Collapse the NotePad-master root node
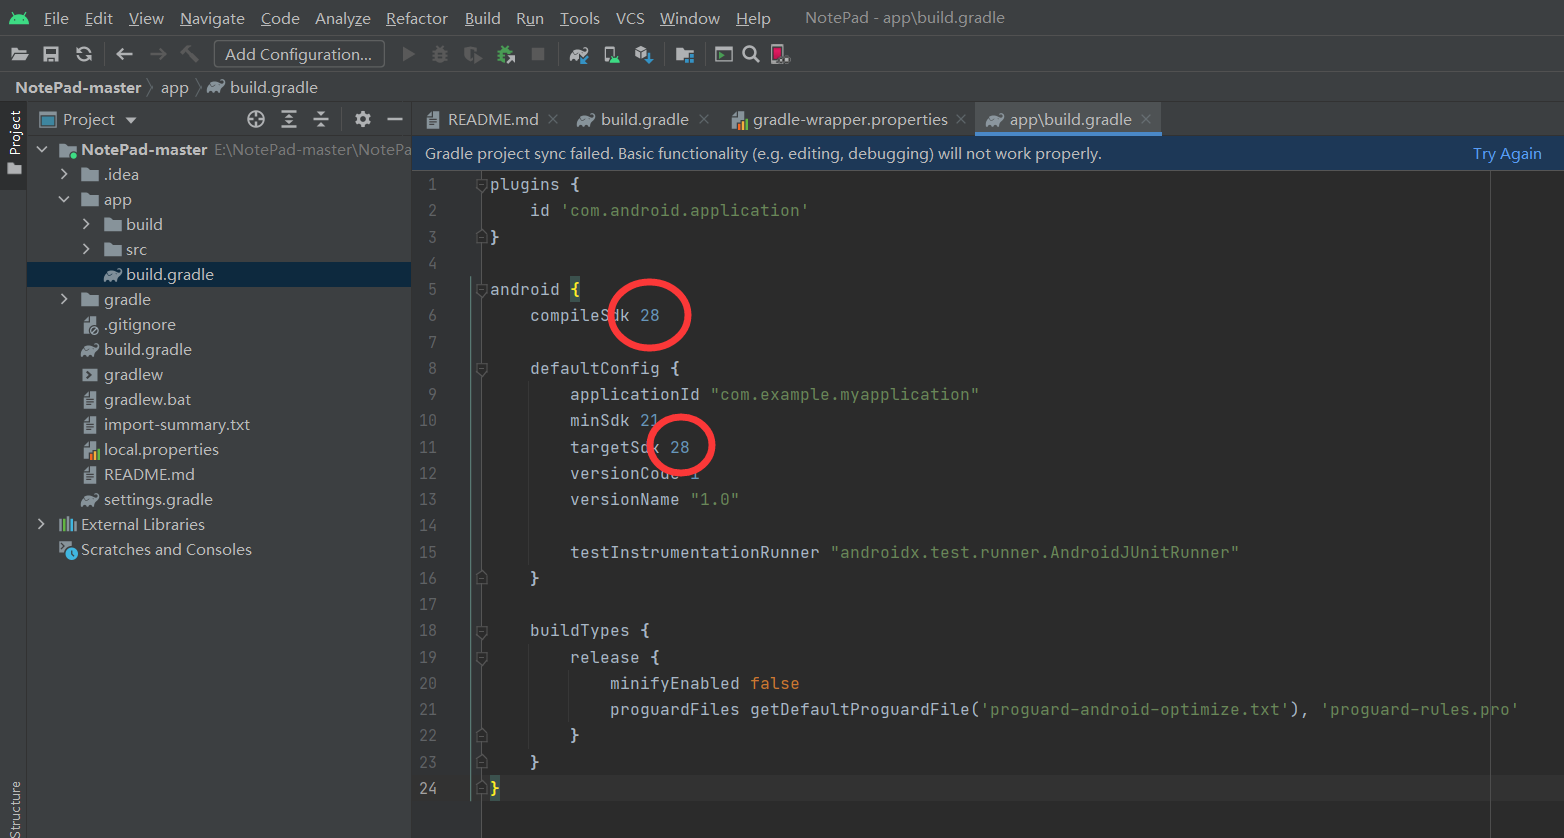1564x838 pixels. coord(42,149)
